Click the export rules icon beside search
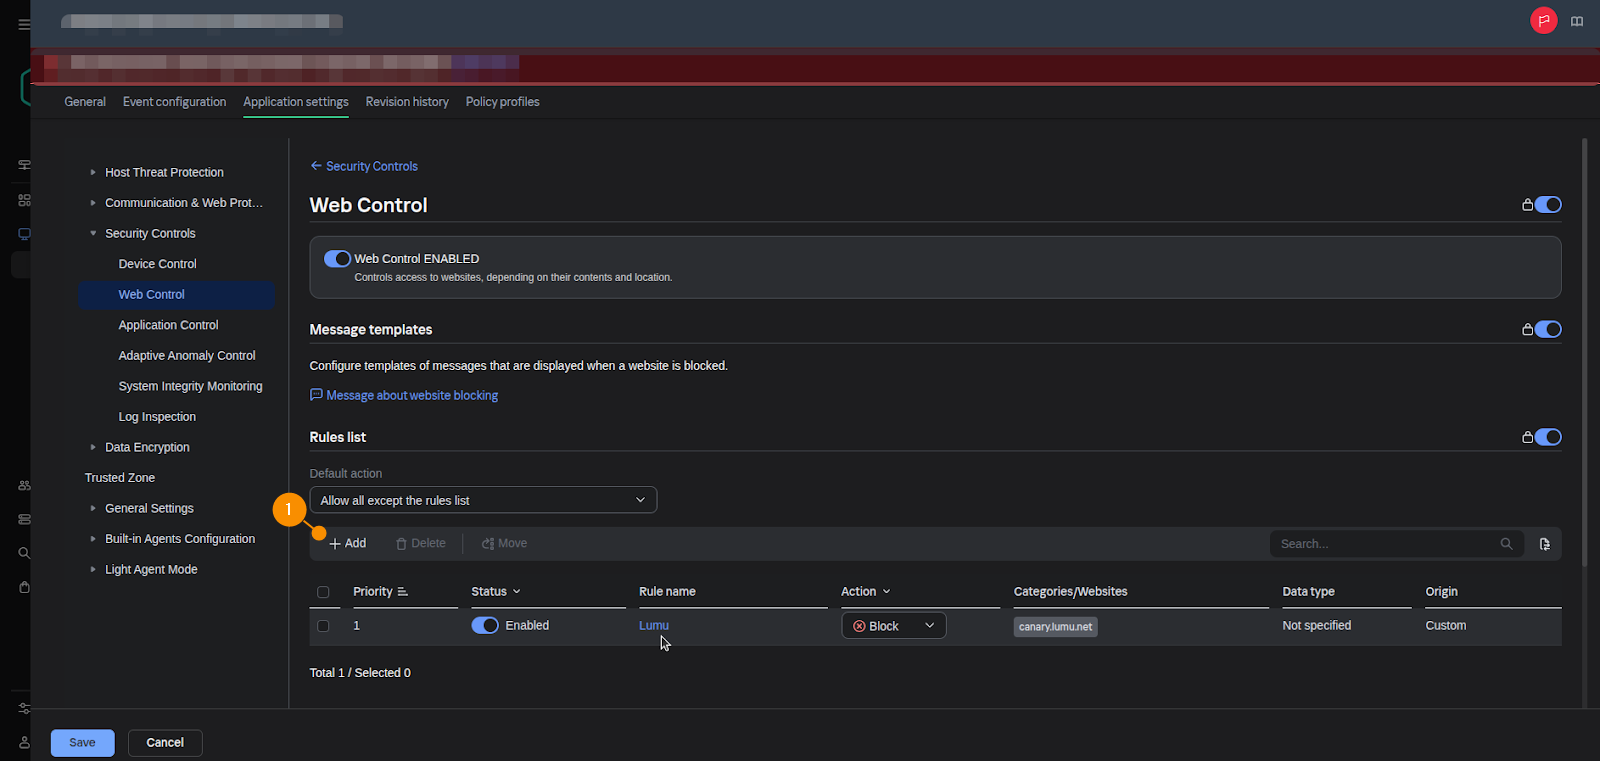Screen dimensions: 1600x761 (x=1544, y=544)
